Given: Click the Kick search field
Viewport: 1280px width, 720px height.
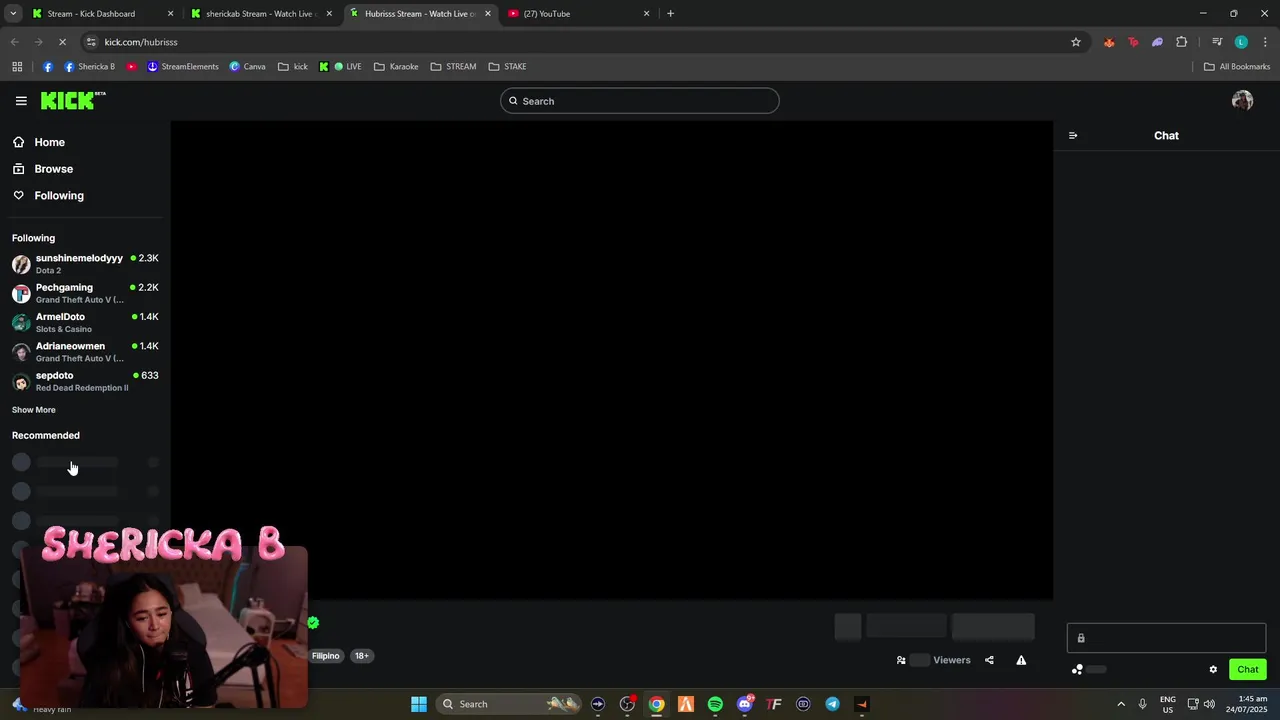Looking at the screenshot, I should click(640, 101).
